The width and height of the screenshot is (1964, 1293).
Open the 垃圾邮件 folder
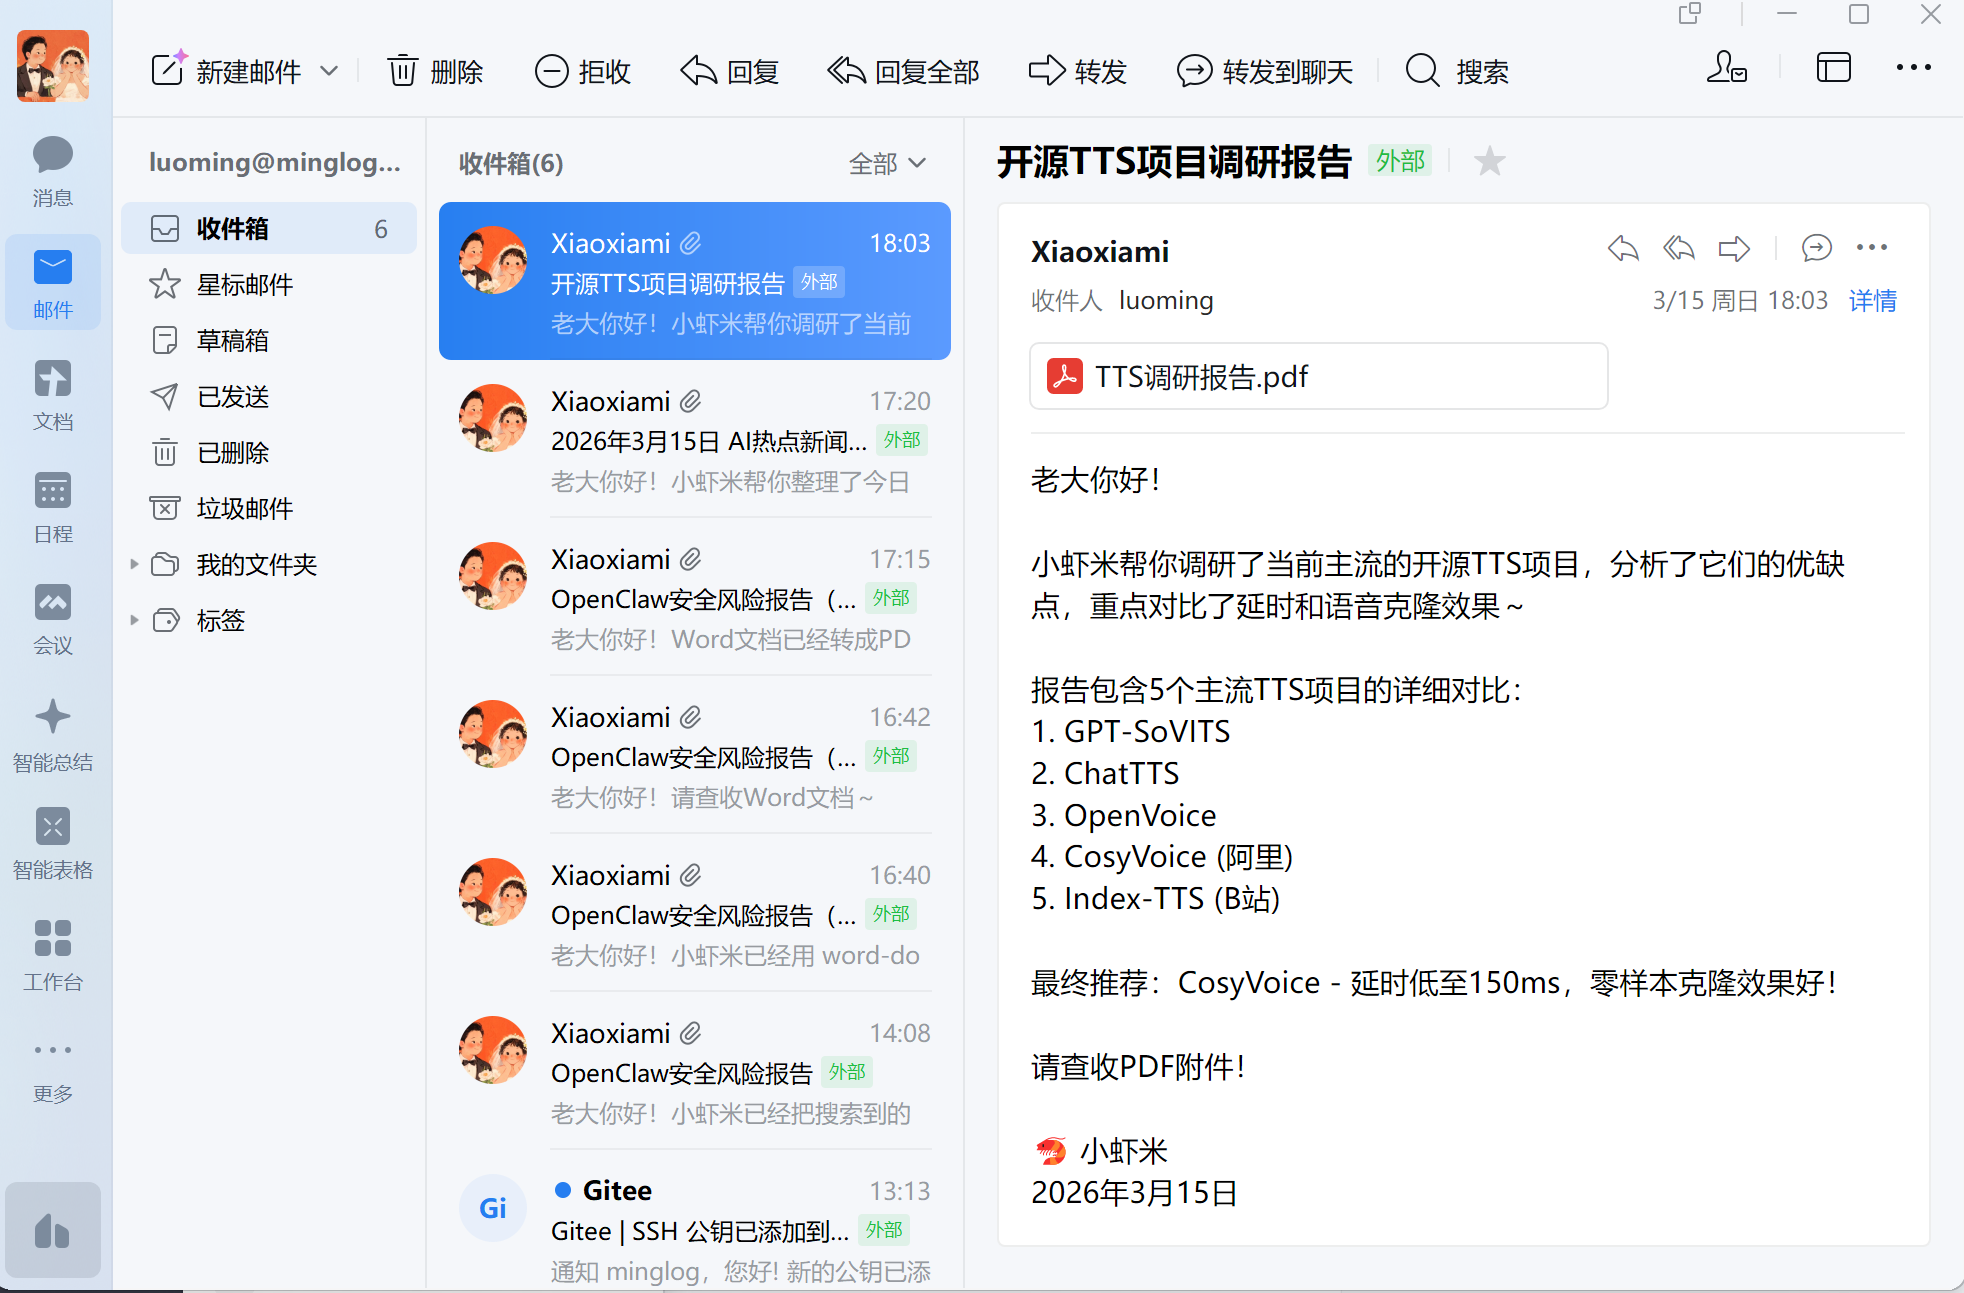(x=244, y=509)
